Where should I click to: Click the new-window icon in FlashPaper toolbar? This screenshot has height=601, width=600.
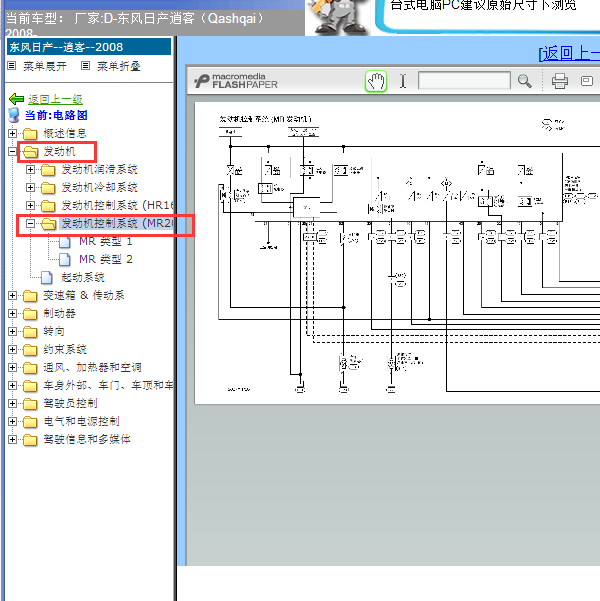tap(587, 81)
